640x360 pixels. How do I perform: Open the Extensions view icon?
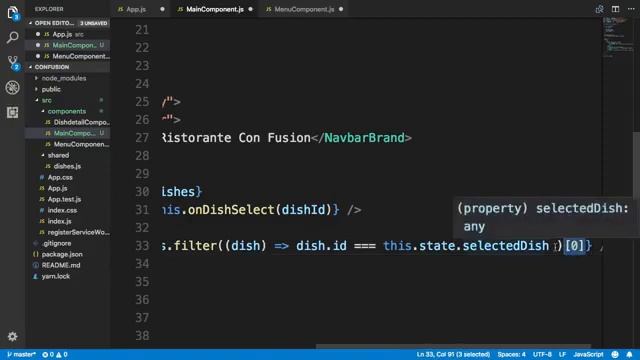click(12, 112)
